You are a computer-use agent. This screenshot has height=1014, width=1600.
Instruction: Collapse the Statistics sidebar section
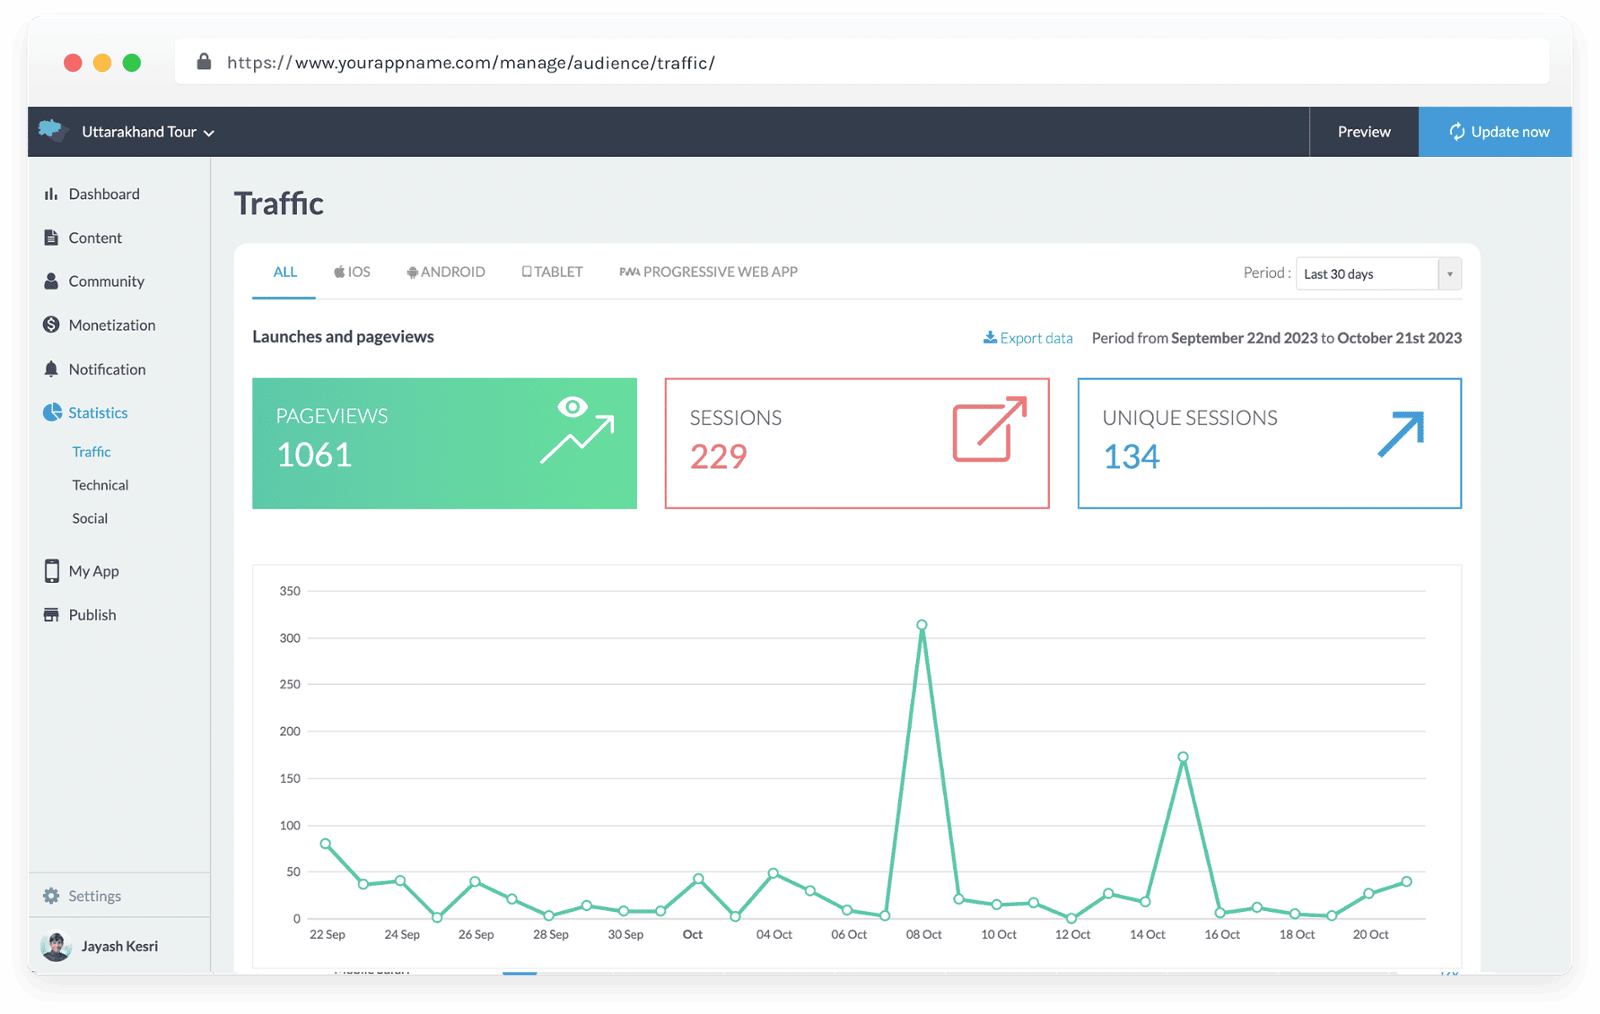tap(97, 413)
